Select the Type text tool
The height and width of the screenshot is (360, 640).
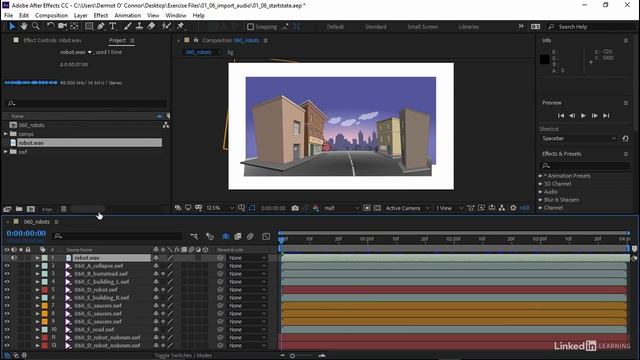coord(113,27)
